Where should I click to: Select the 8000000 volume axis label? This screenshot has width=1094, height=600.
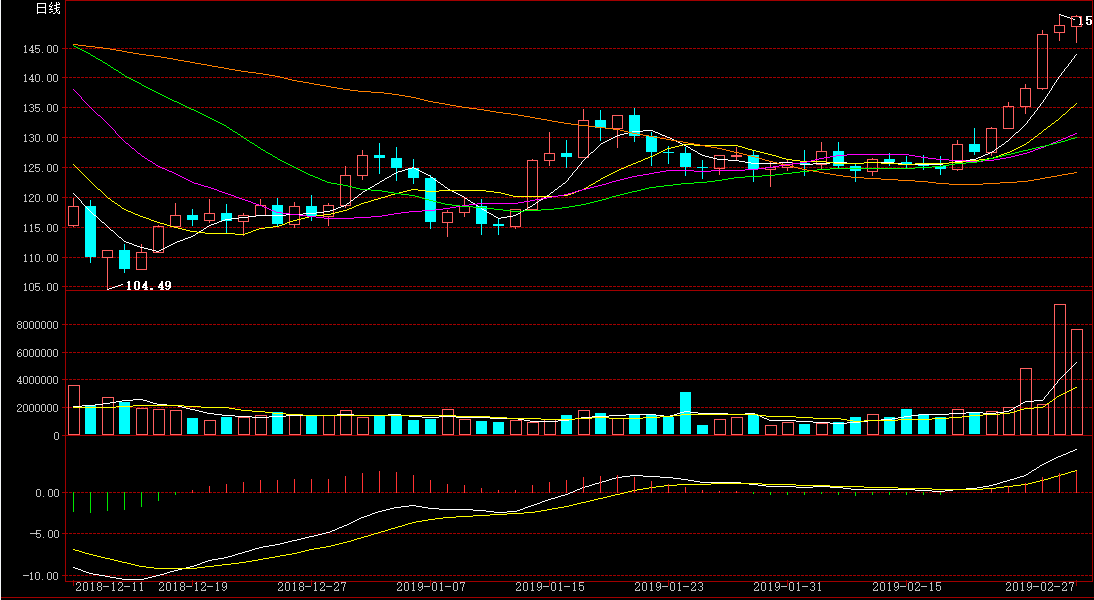point(36,325)
